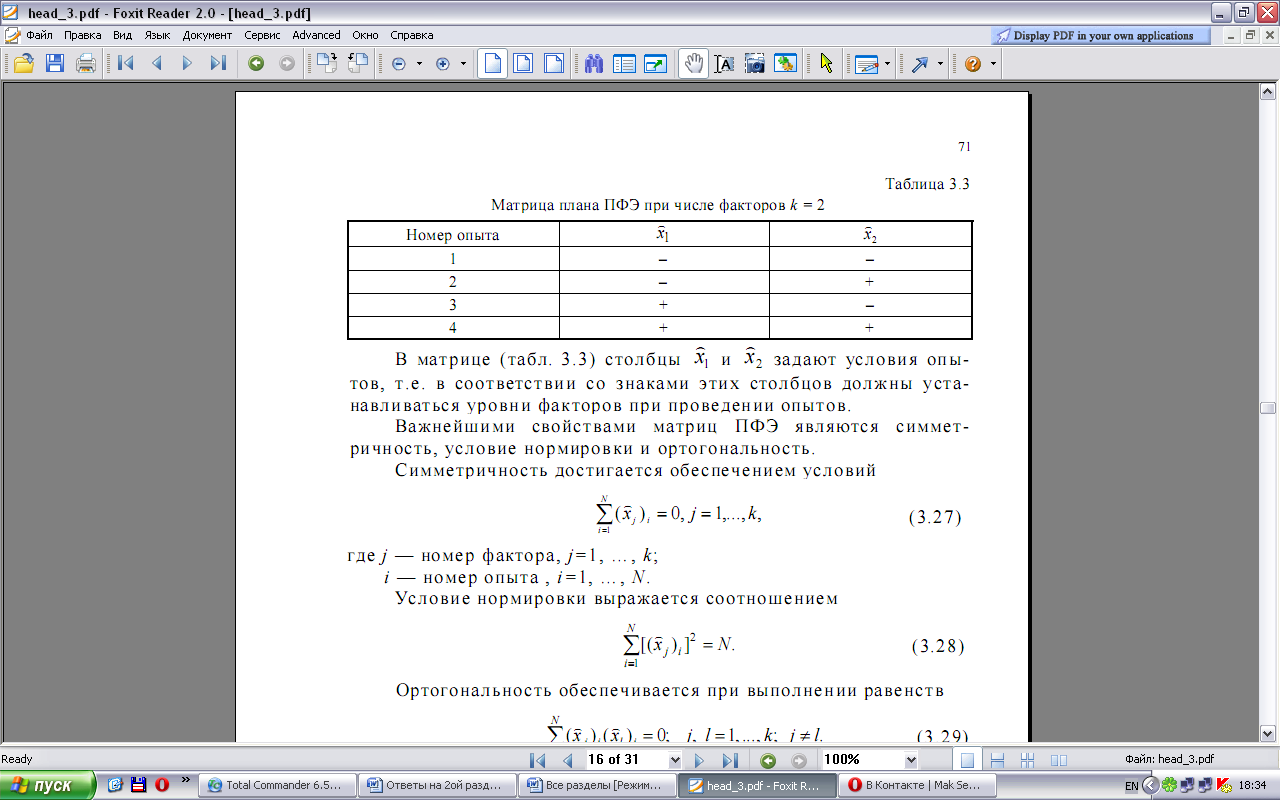The image size is (1280, 800).
Task: Rotate page counterclockwise icon
Action: click(357, 64)
